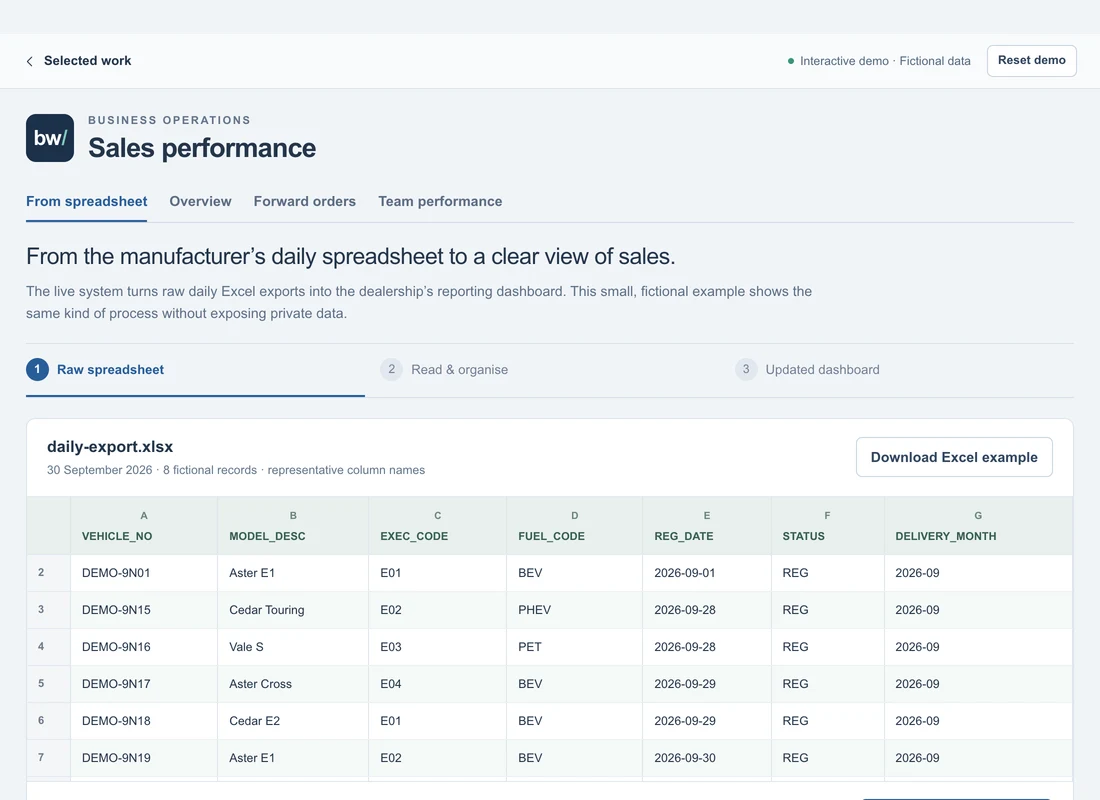Click the VEHICLE_NO column header
The image size is (1100, 800).
click(144, 526)
